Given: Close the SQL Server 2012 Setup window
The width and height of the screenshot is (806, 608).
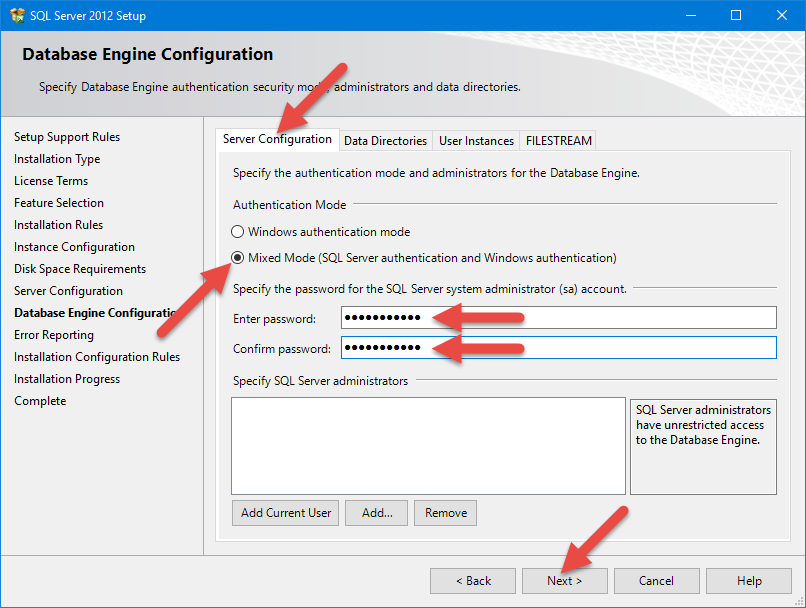Looking at the screenshot, I should (x=782, y=15).
